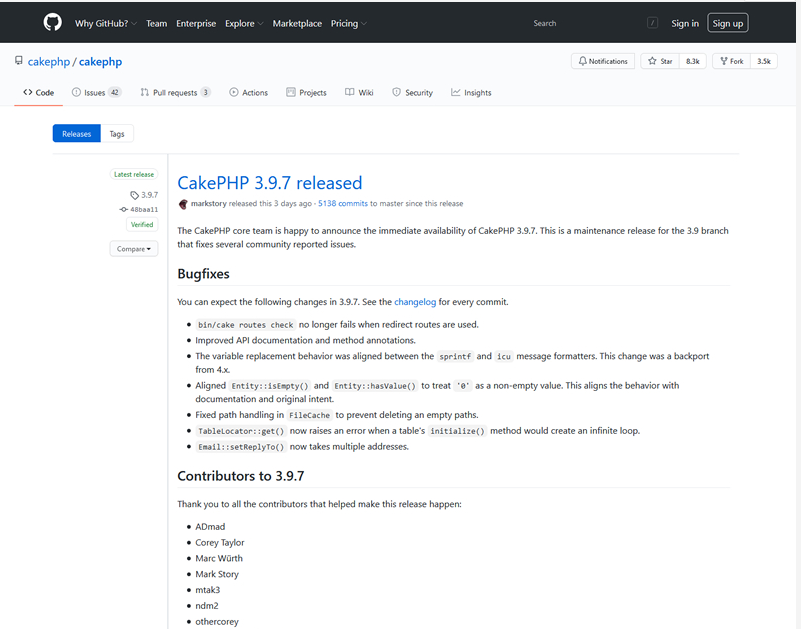Open commit 48baa11
Screen dimensions: 801x629
144,209
